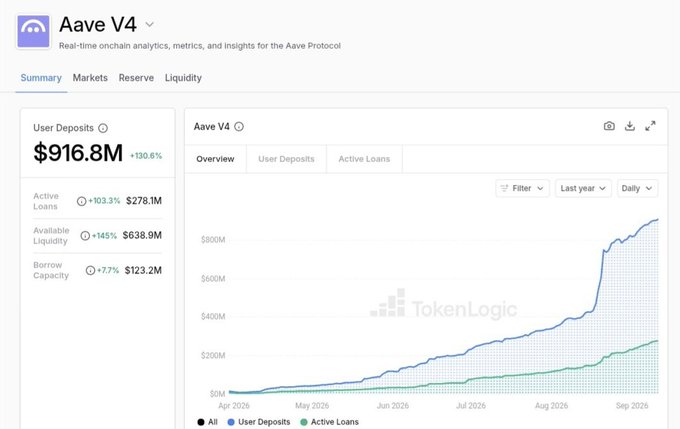Image resolution: width=680 pixels, height=429 pixels.
Task: Select the Overview chart tab
Action: pyautogui.click(x=215, y=159)
